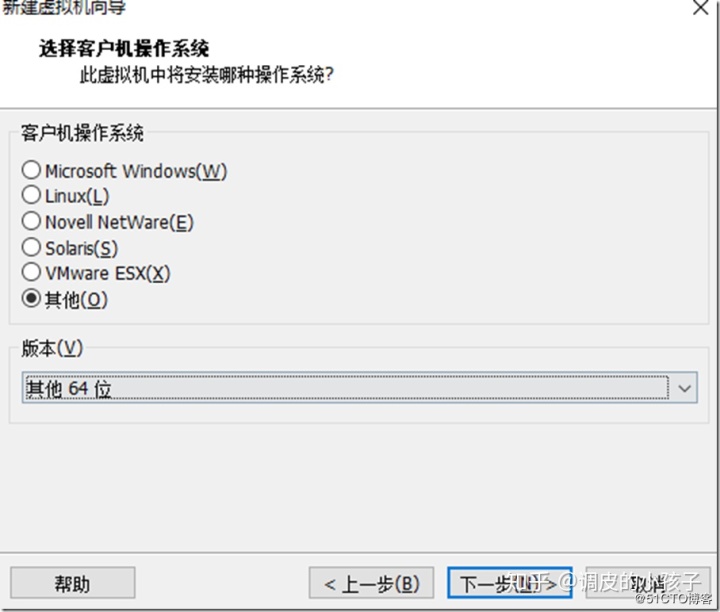Proceed with 下一步 next button

tap(510, 583)
